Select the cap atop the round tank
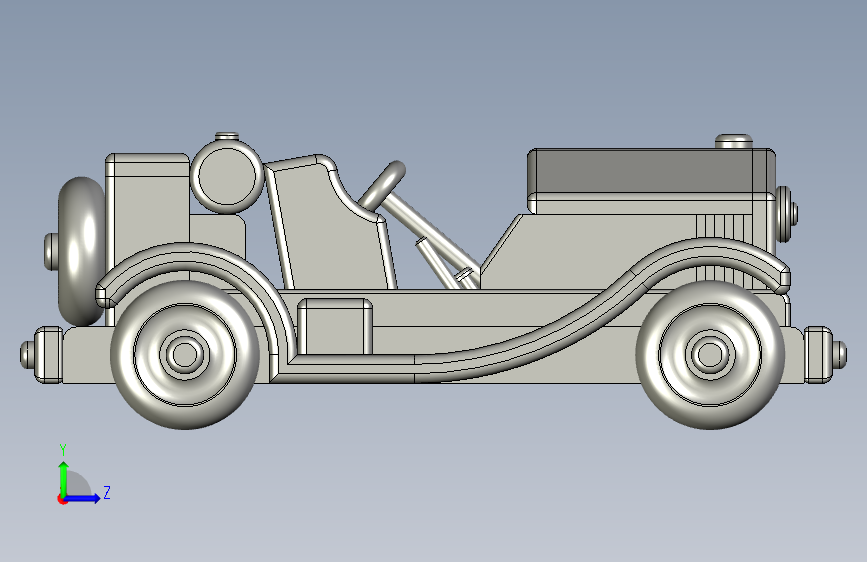The height and width of the screenshot is (562, 867). (x=227, y=136)
